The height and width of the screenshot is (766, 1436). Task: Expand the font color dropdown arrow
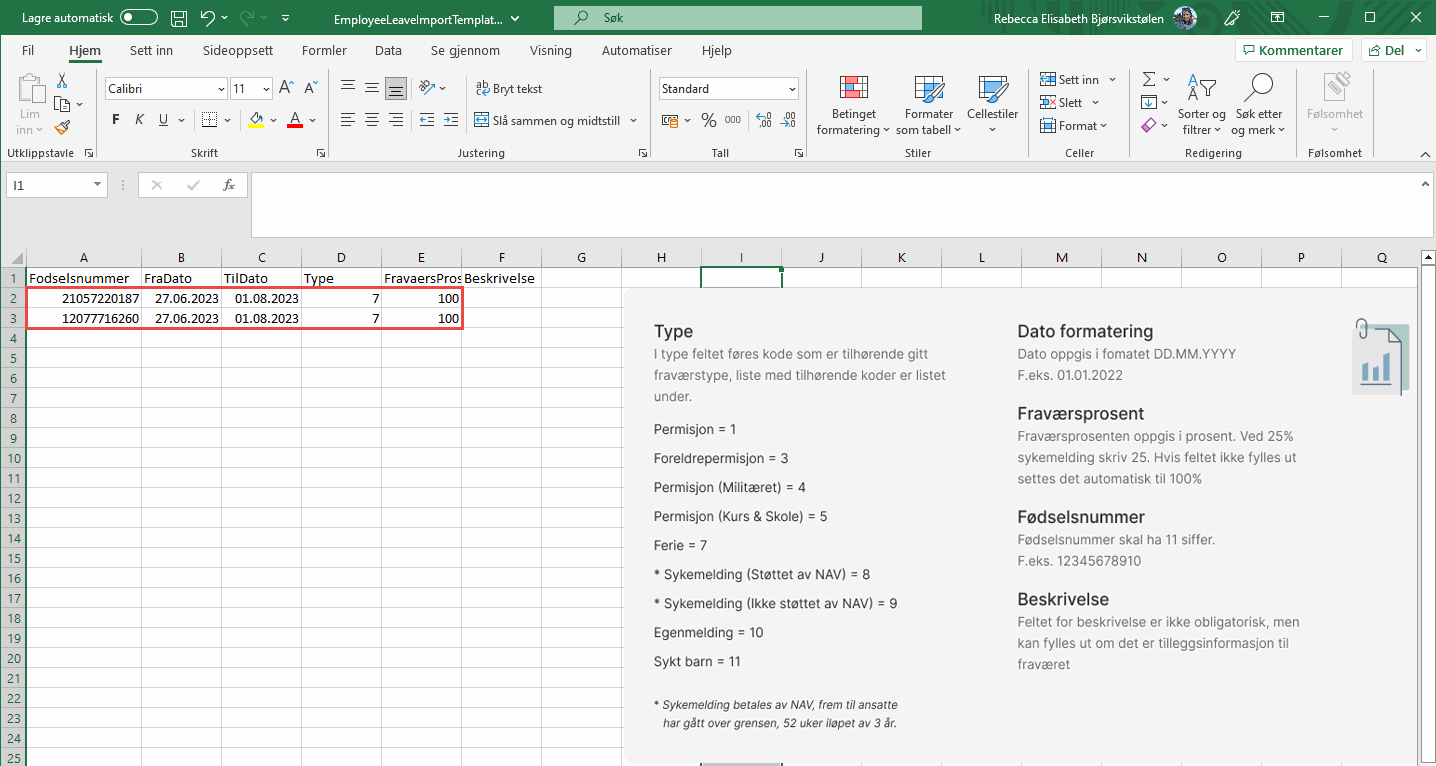click(311, 120)
